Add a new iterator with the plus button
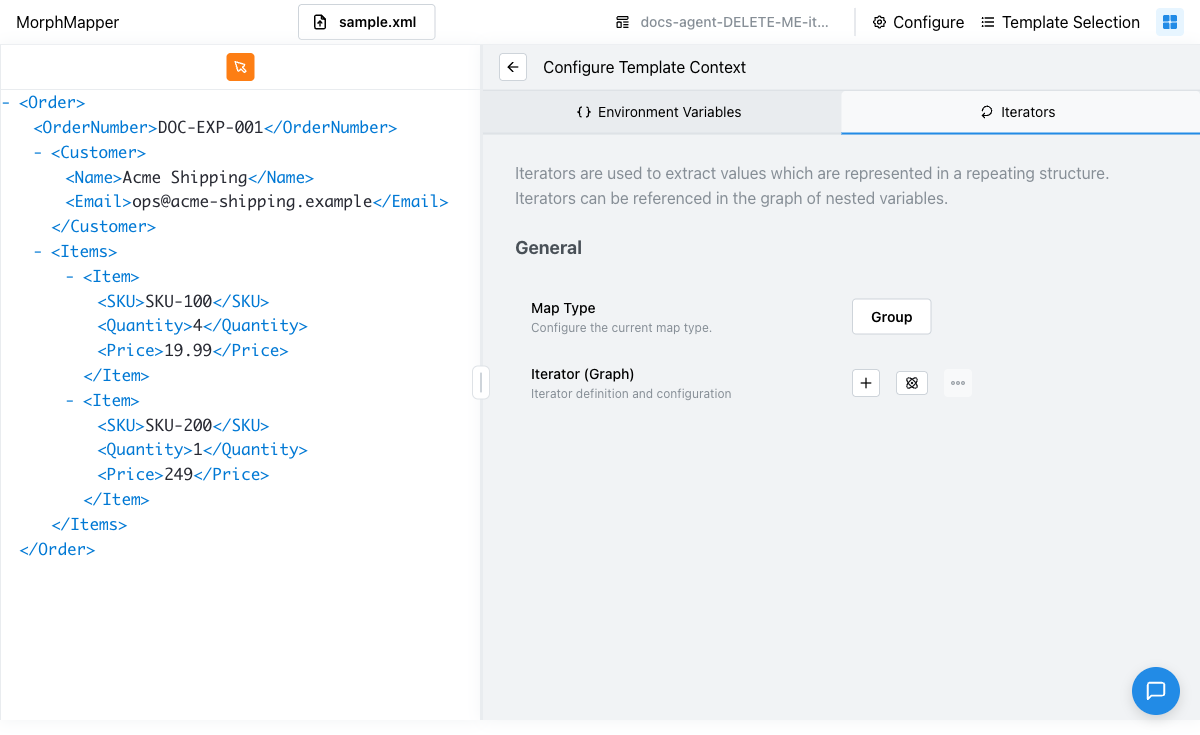 pos(866,383)
